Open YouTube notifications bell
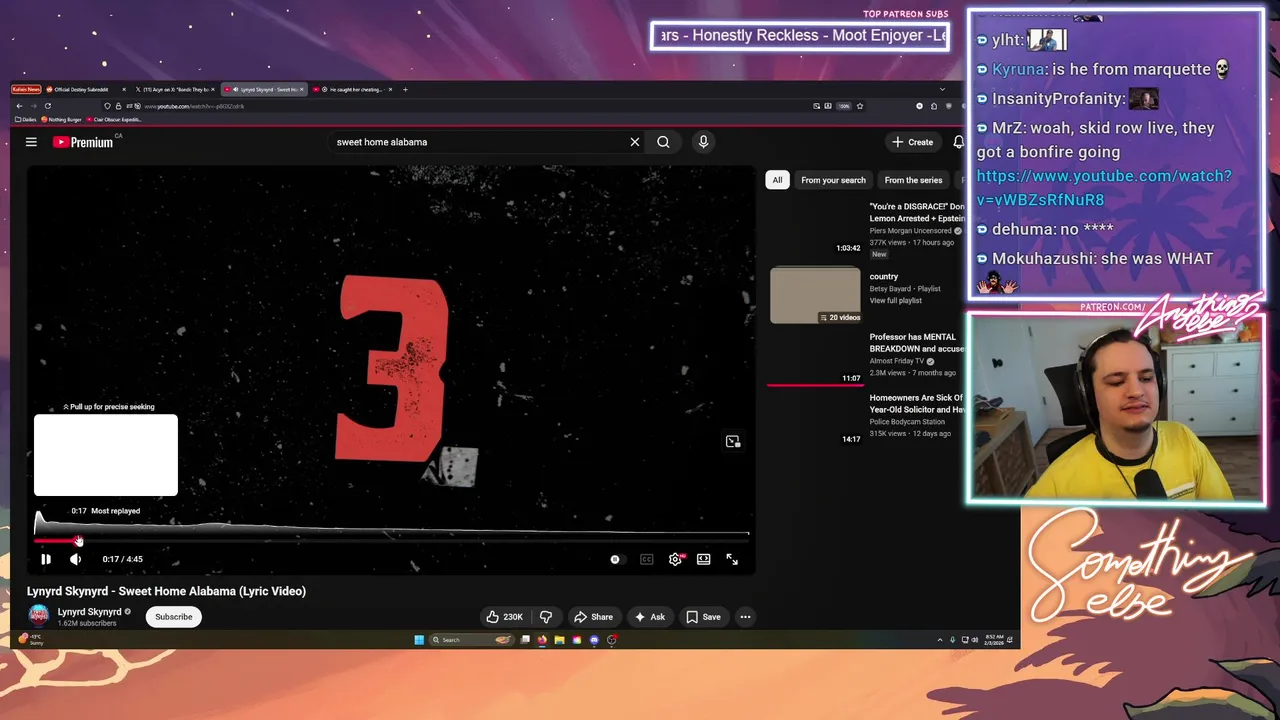 click(958, 142)
